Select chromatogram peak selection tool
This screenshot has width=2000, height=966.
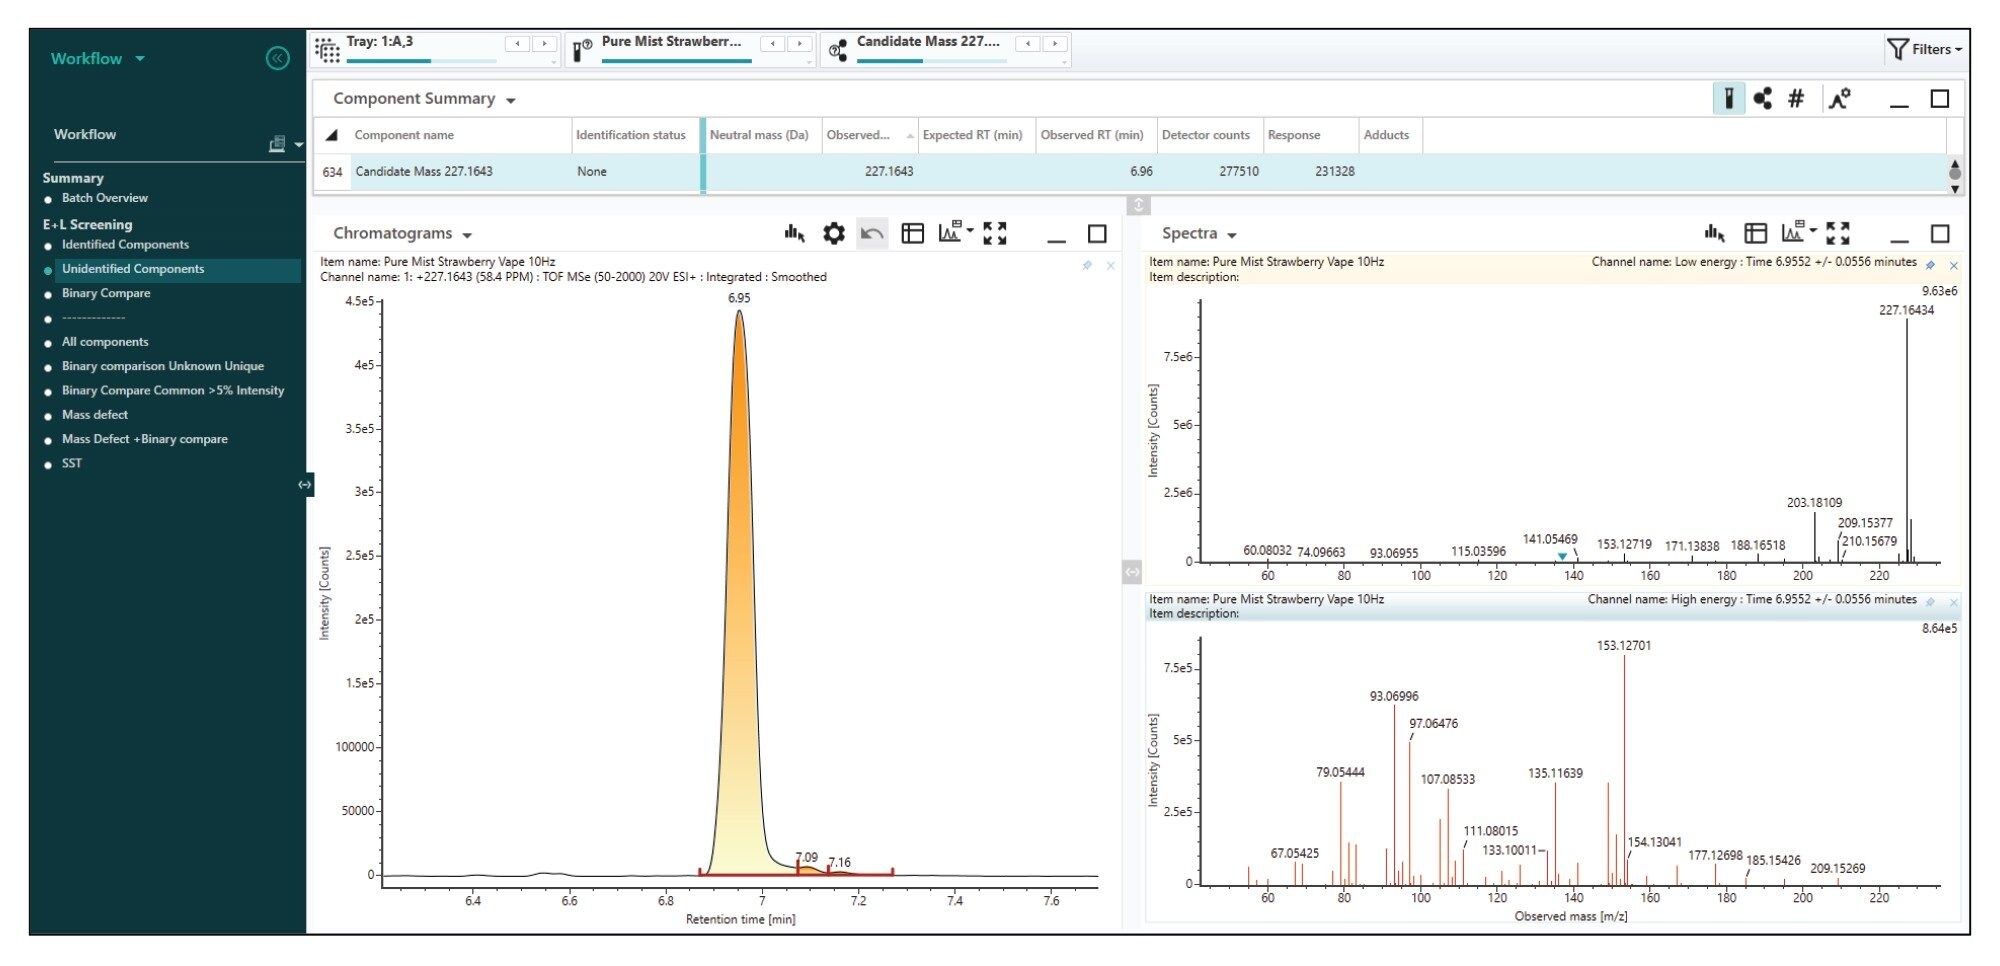click(x=795, y=233)
